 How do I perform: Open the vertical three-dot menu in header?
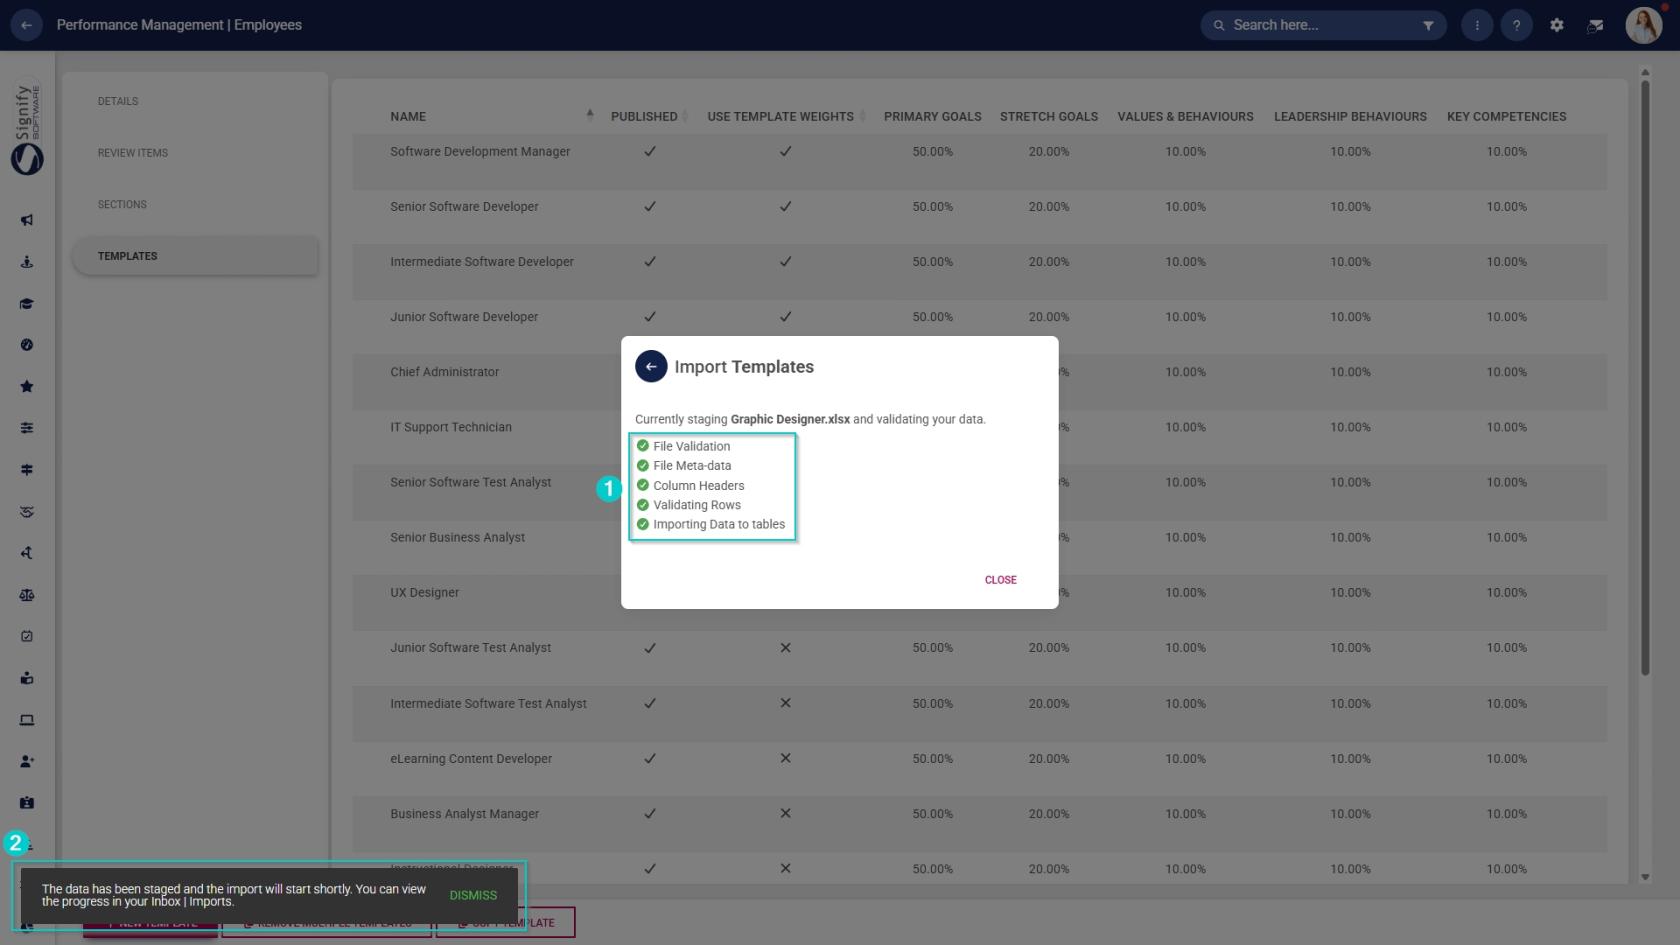pyautogui.click(x=1477, y=25)
